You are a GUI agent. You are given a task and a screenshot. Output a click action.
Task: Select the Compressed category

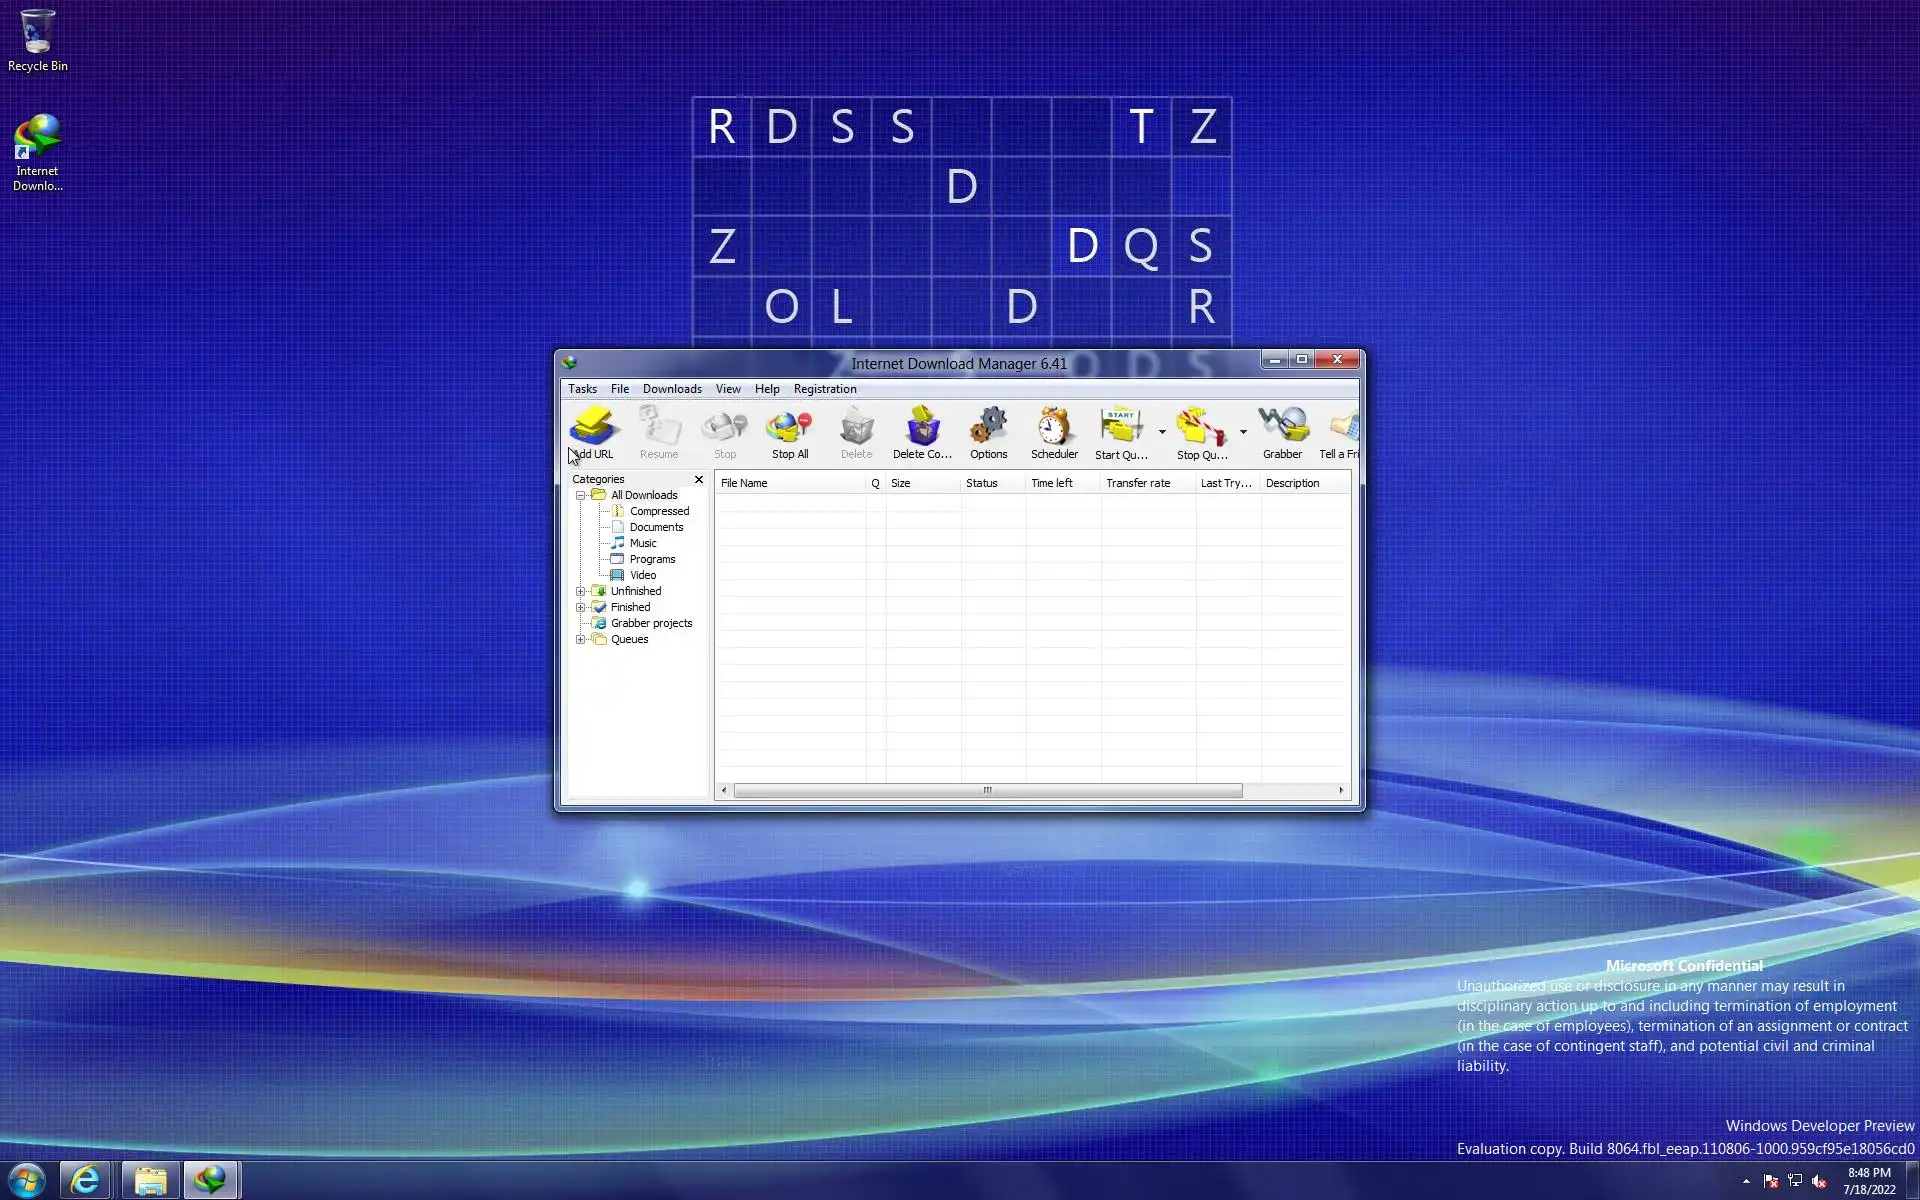tap(659, 511)
